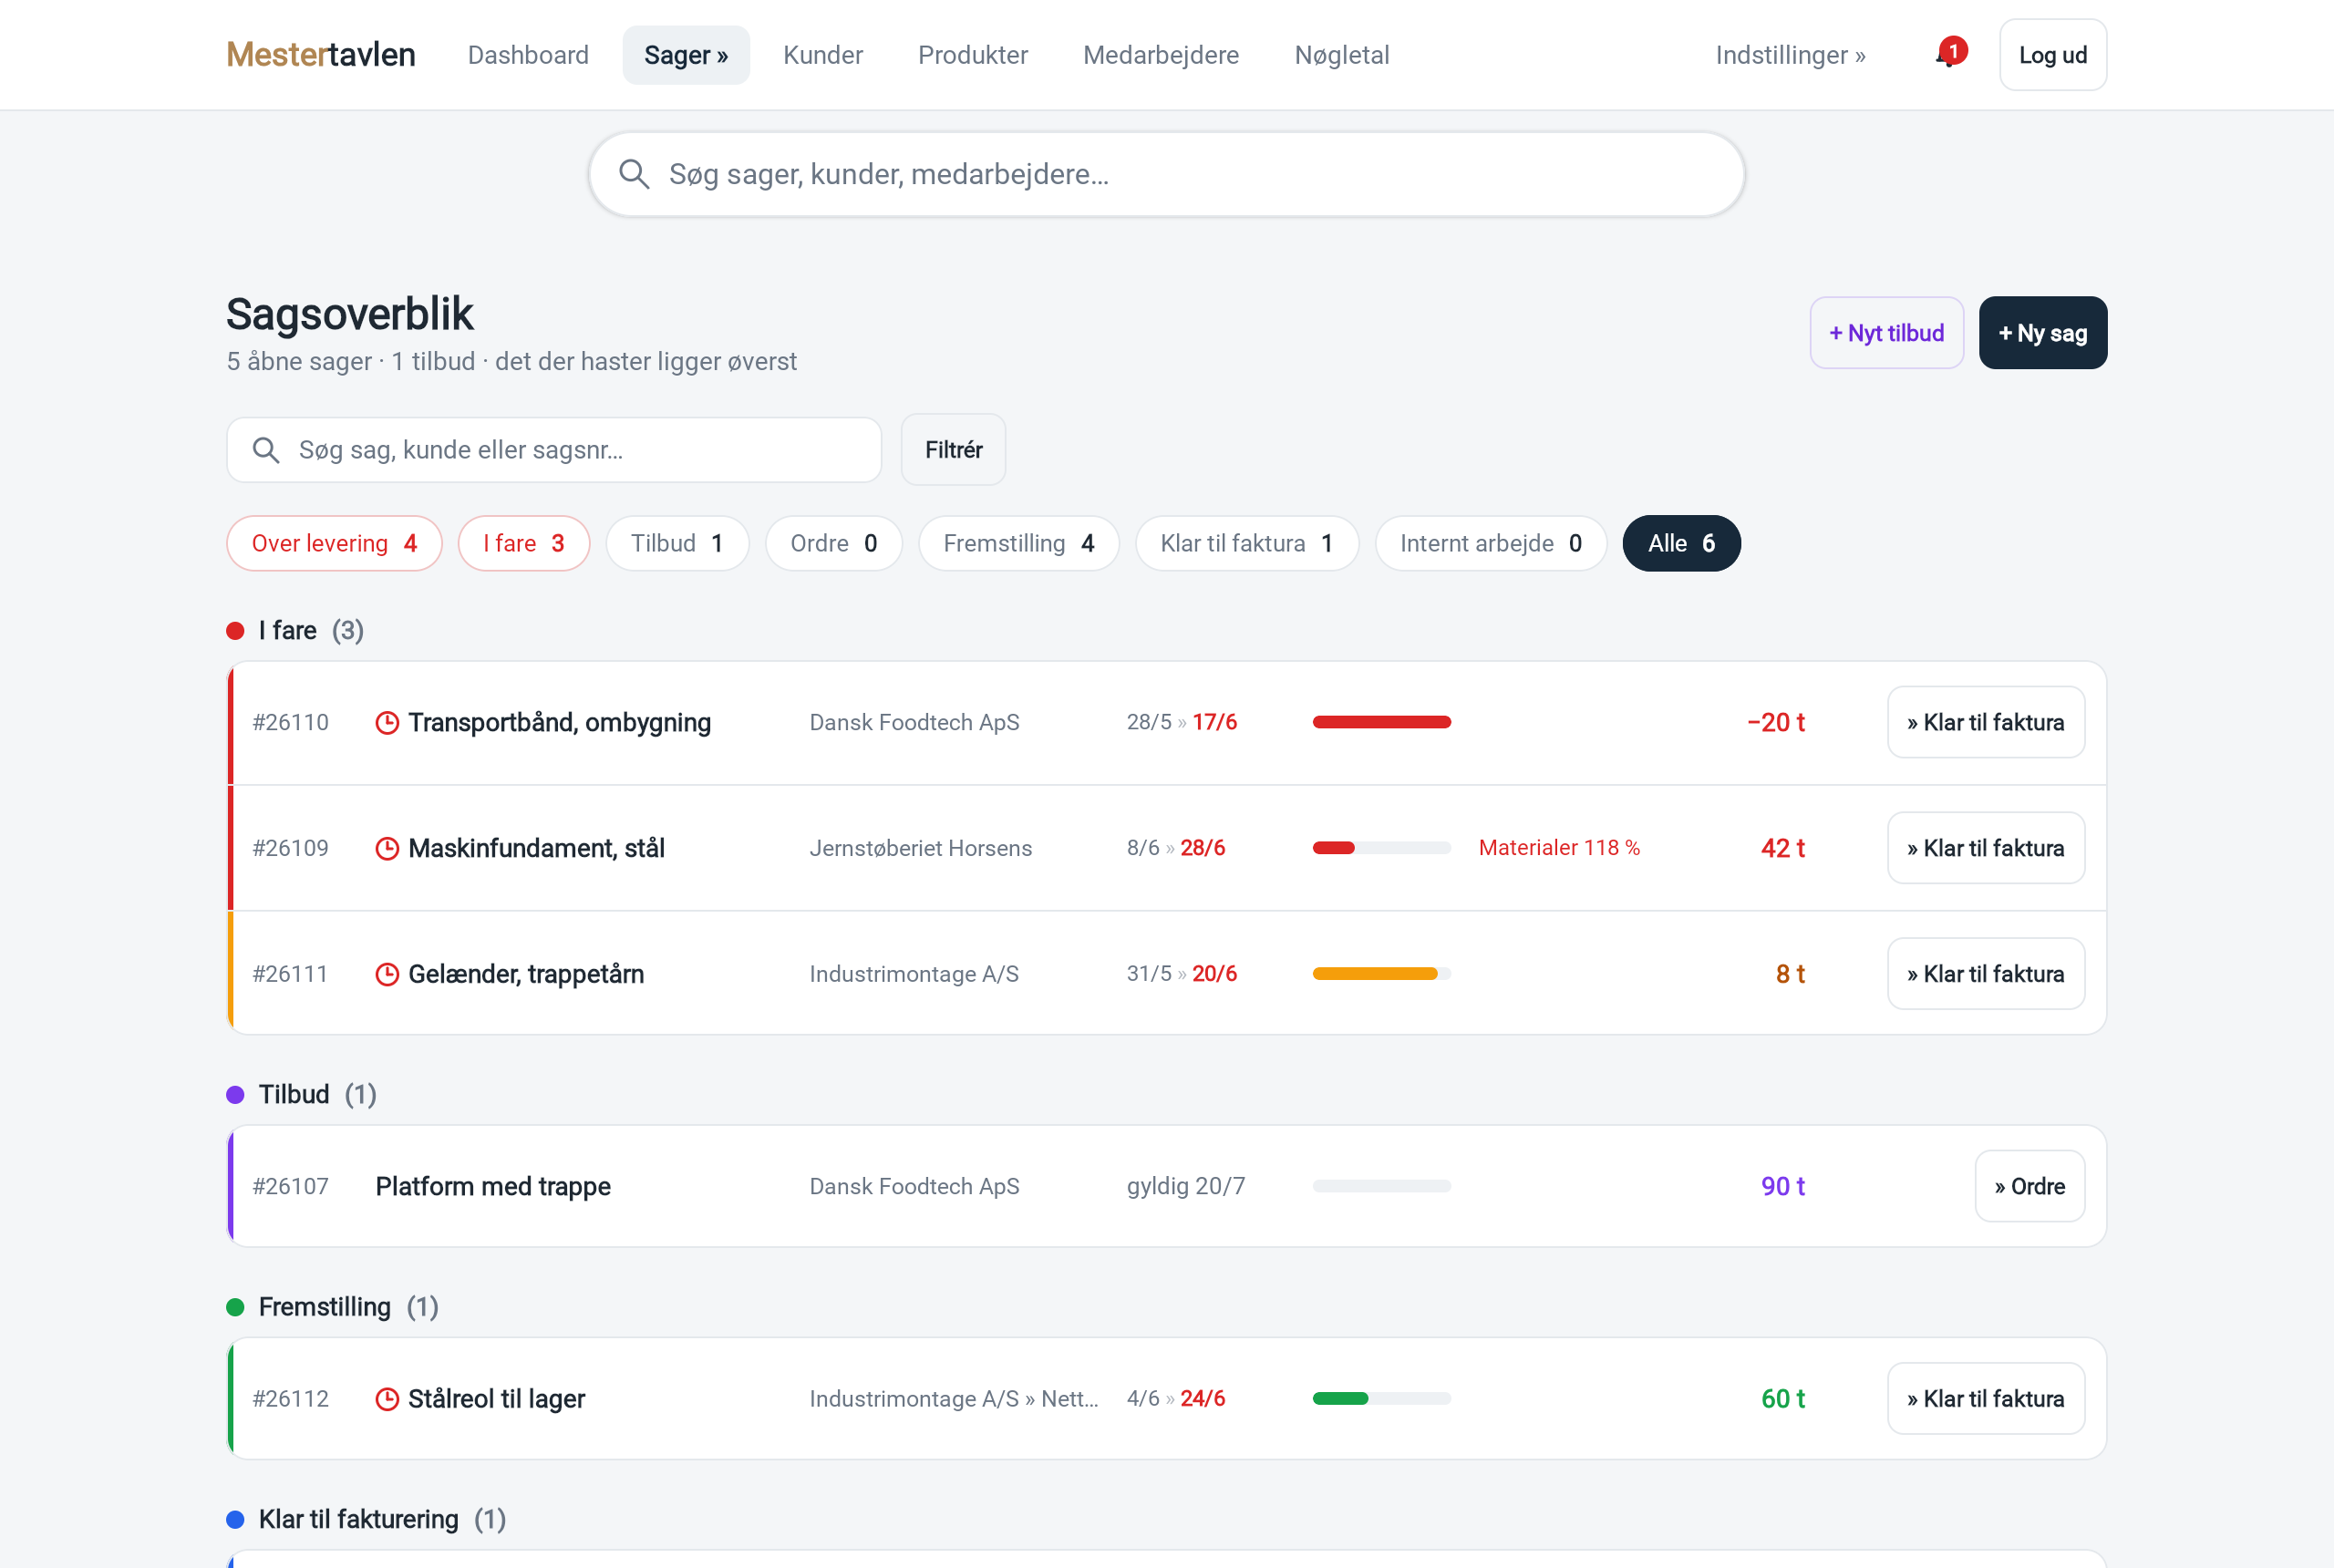Click the magnifier icon in the global search
This screenshot has width=2334, height=1568.
[634, 174]
